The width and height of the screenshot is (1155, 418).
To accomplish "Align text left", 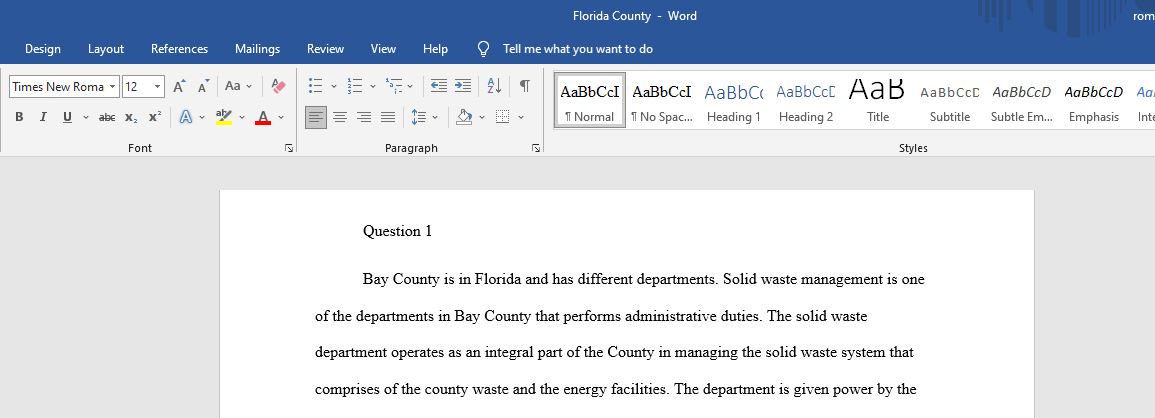I will (315, 116).
